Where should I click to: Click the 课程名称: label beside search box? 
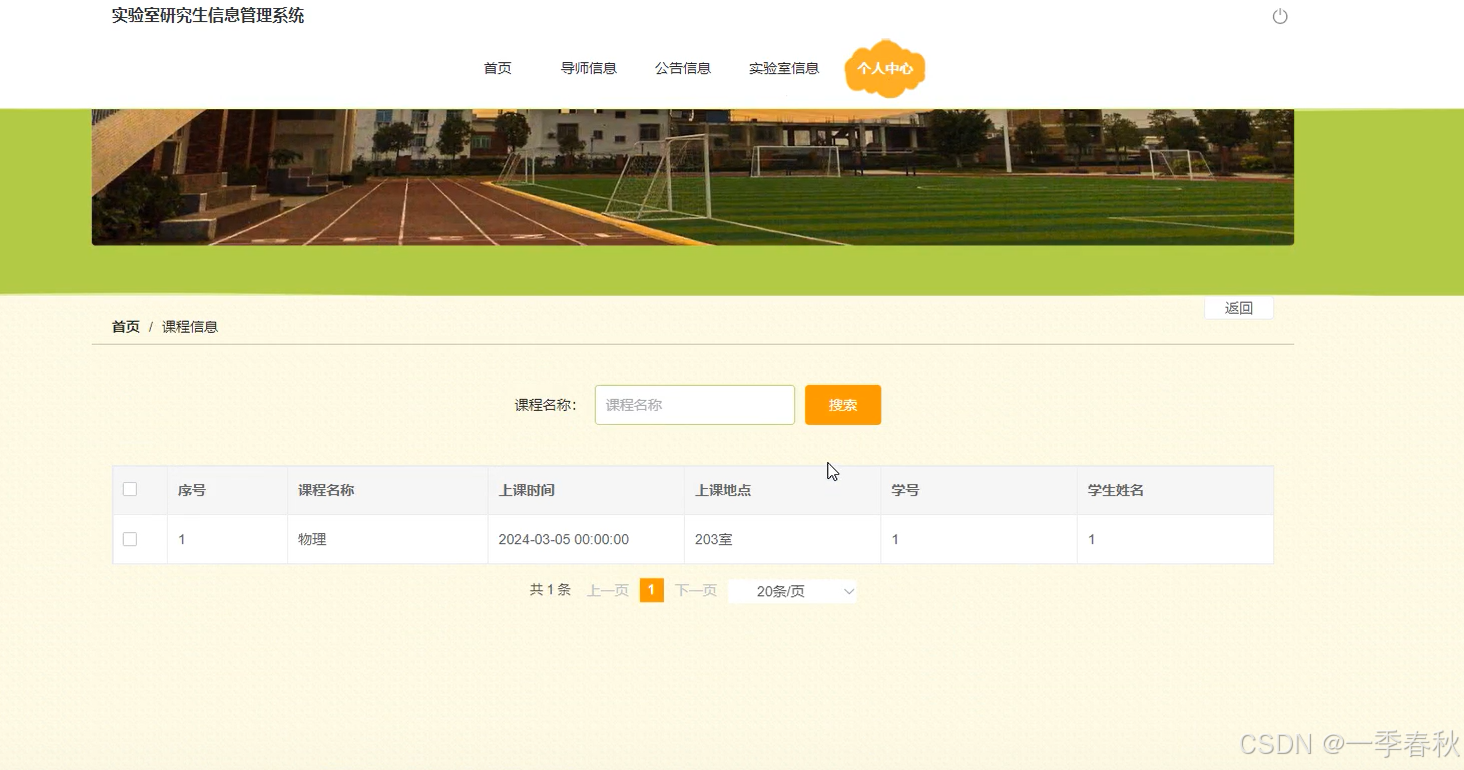pos(546,405)
